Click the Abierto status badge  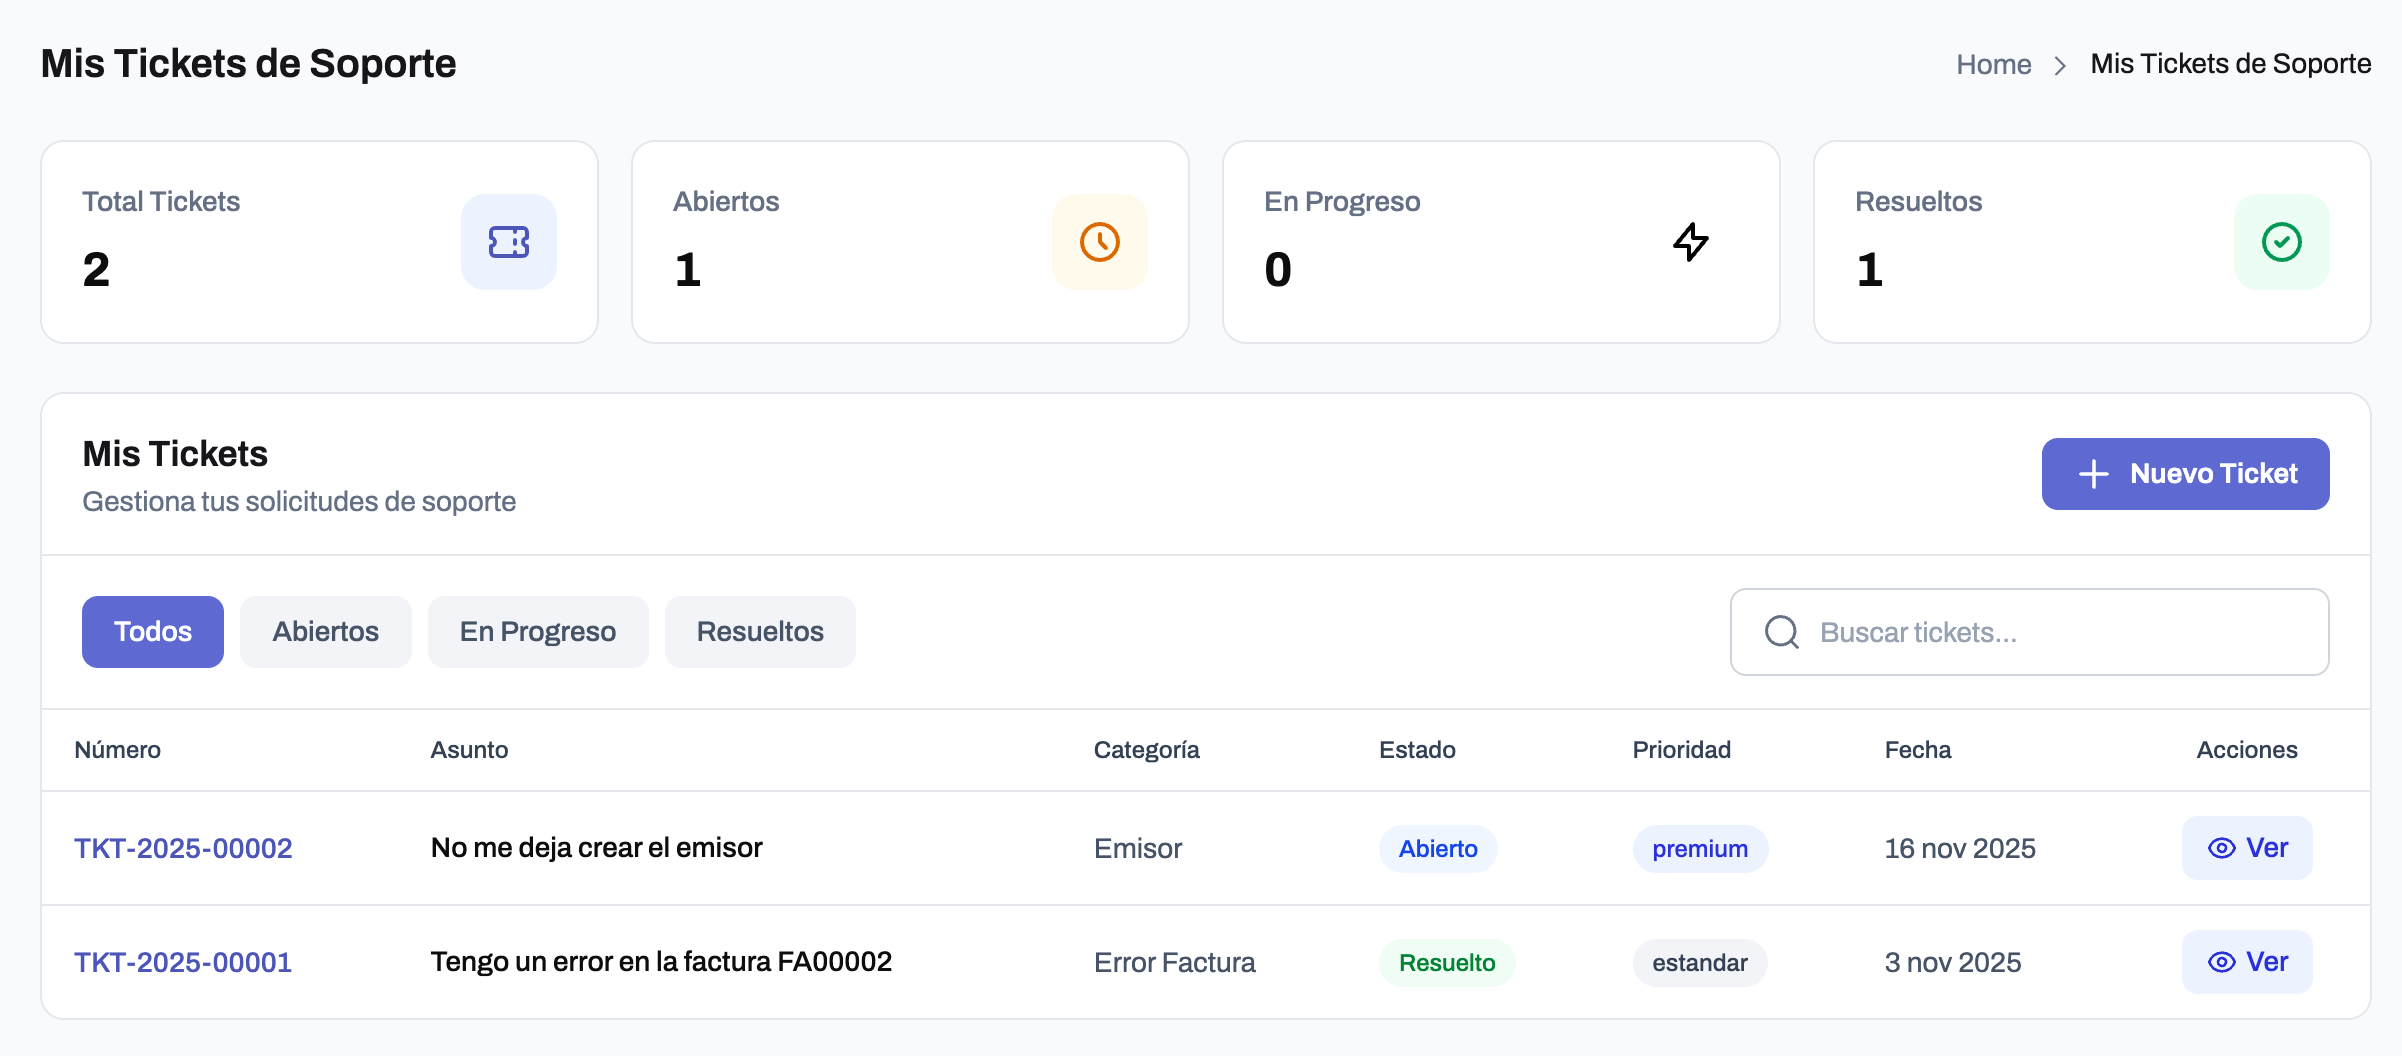tap(1437, 849)
